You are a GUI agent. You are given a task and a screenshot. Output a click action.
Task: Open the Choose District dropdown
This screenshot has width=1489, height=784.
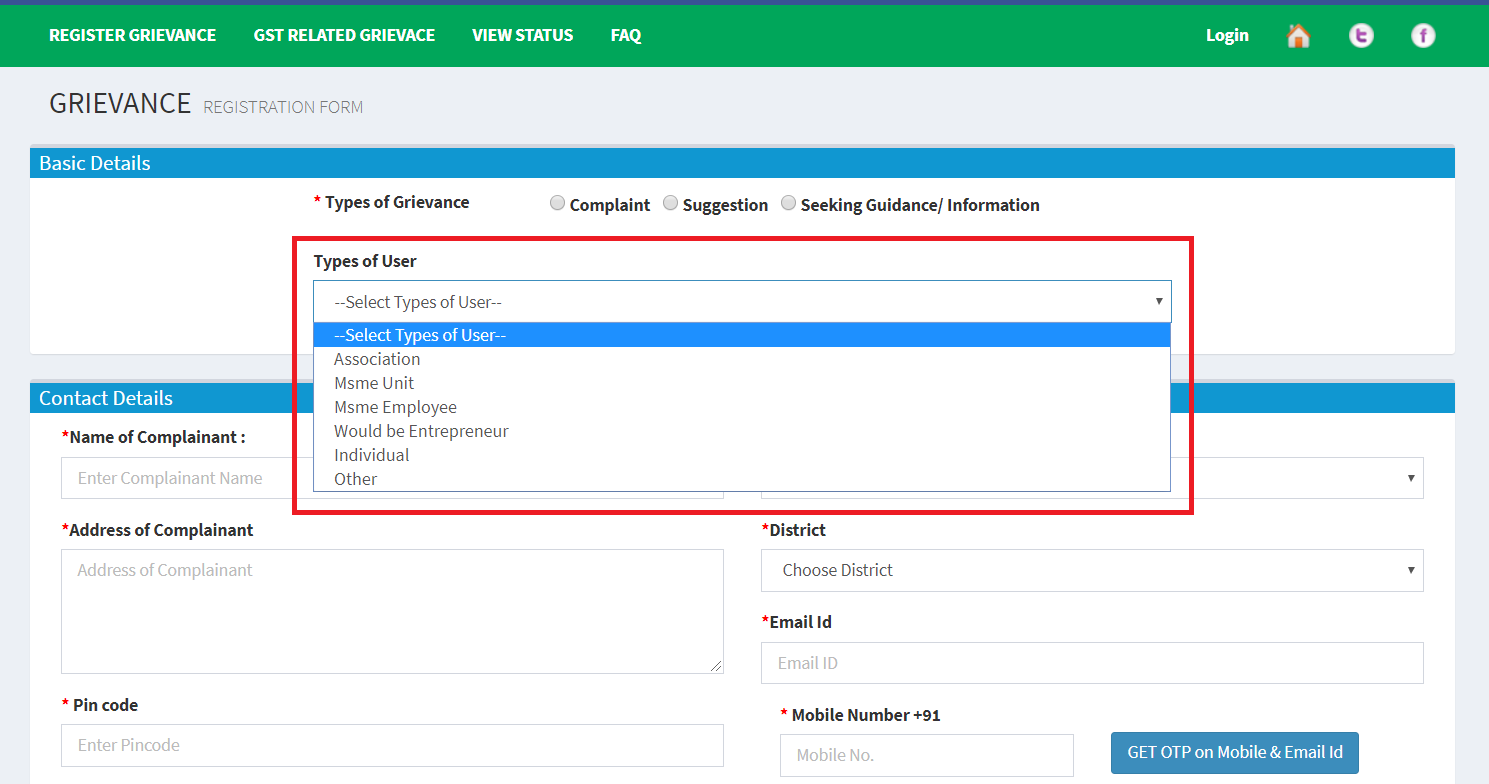(1091, 570)
